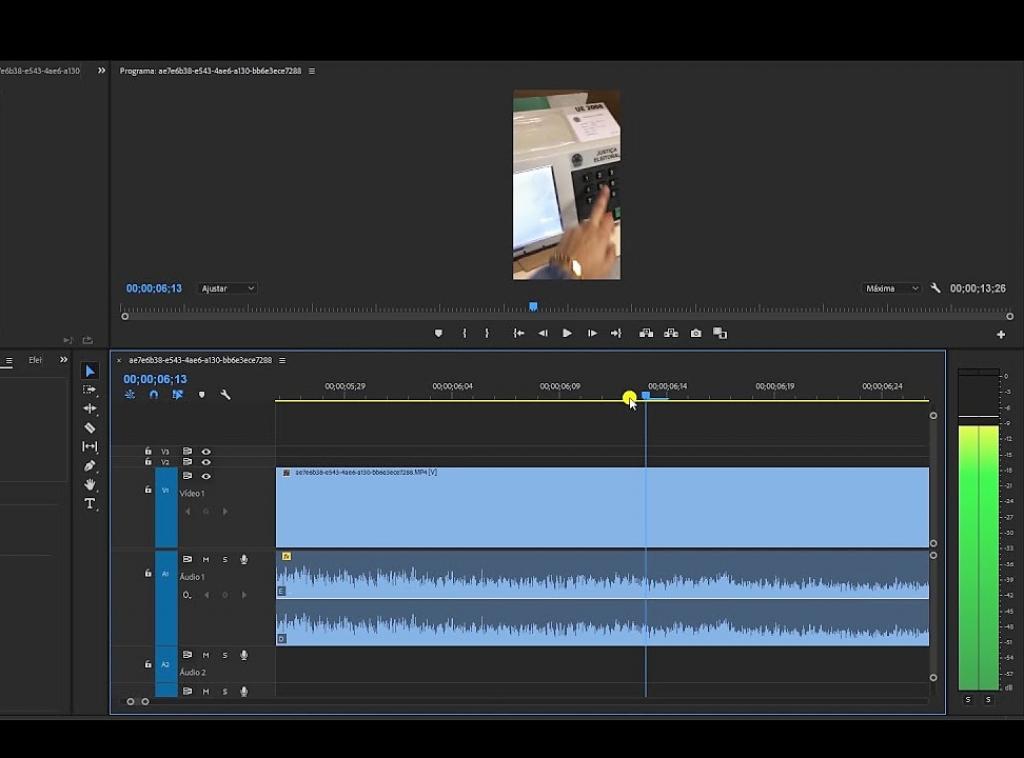The image size is (1024, 758).
Task: Click the Export Frame camera icon
Action: tap(696, 333)
